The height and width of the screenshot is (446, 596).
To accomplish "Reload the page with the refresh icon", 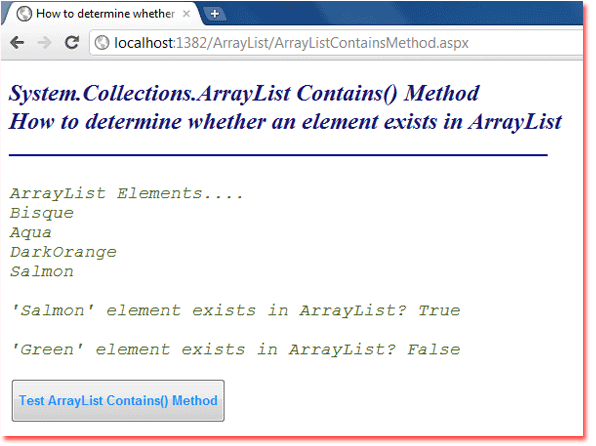I will coord(71,42).
